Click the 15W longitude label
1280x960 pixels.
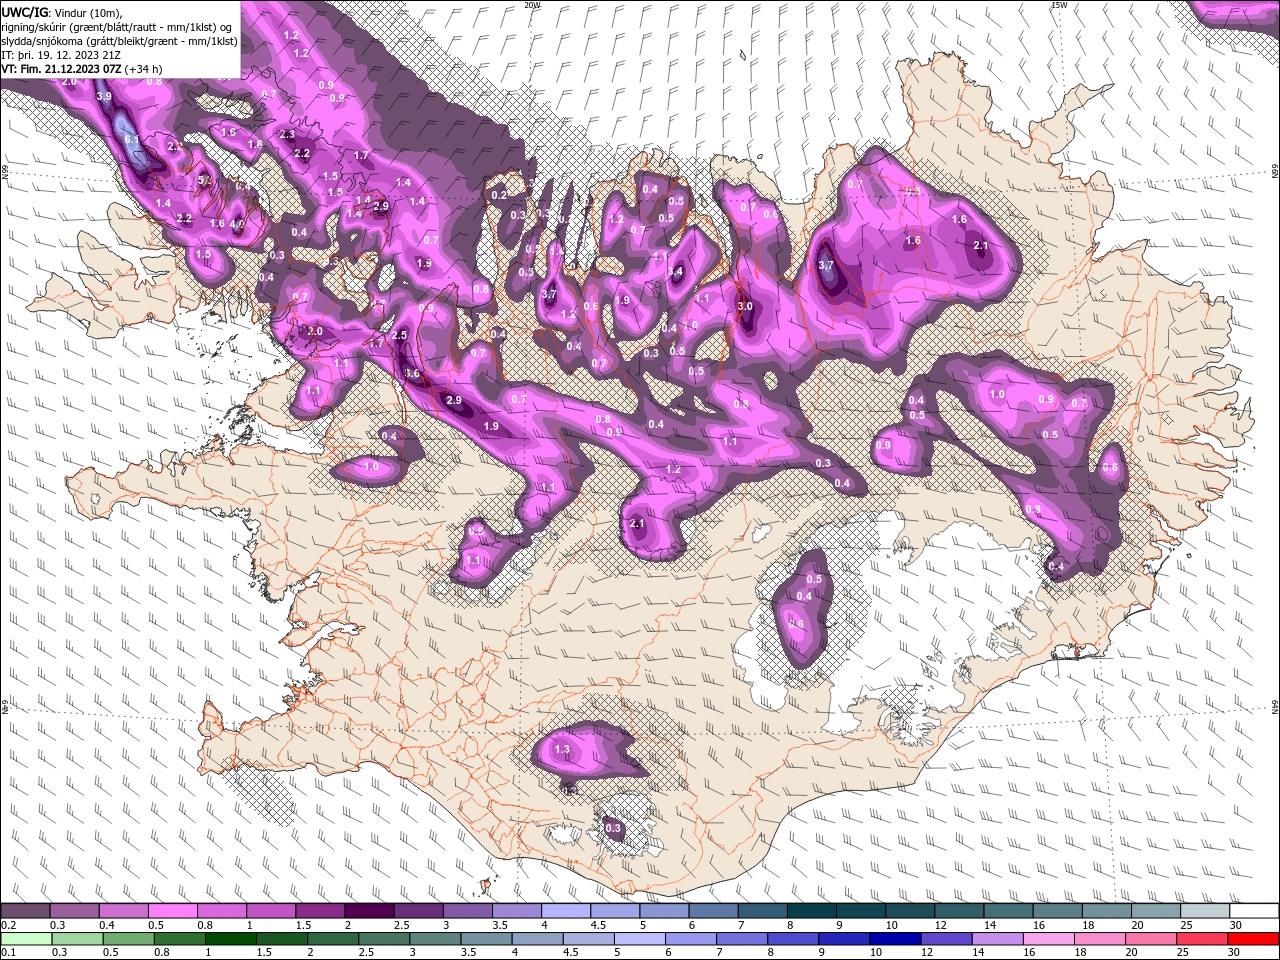tap(1059, 4)
